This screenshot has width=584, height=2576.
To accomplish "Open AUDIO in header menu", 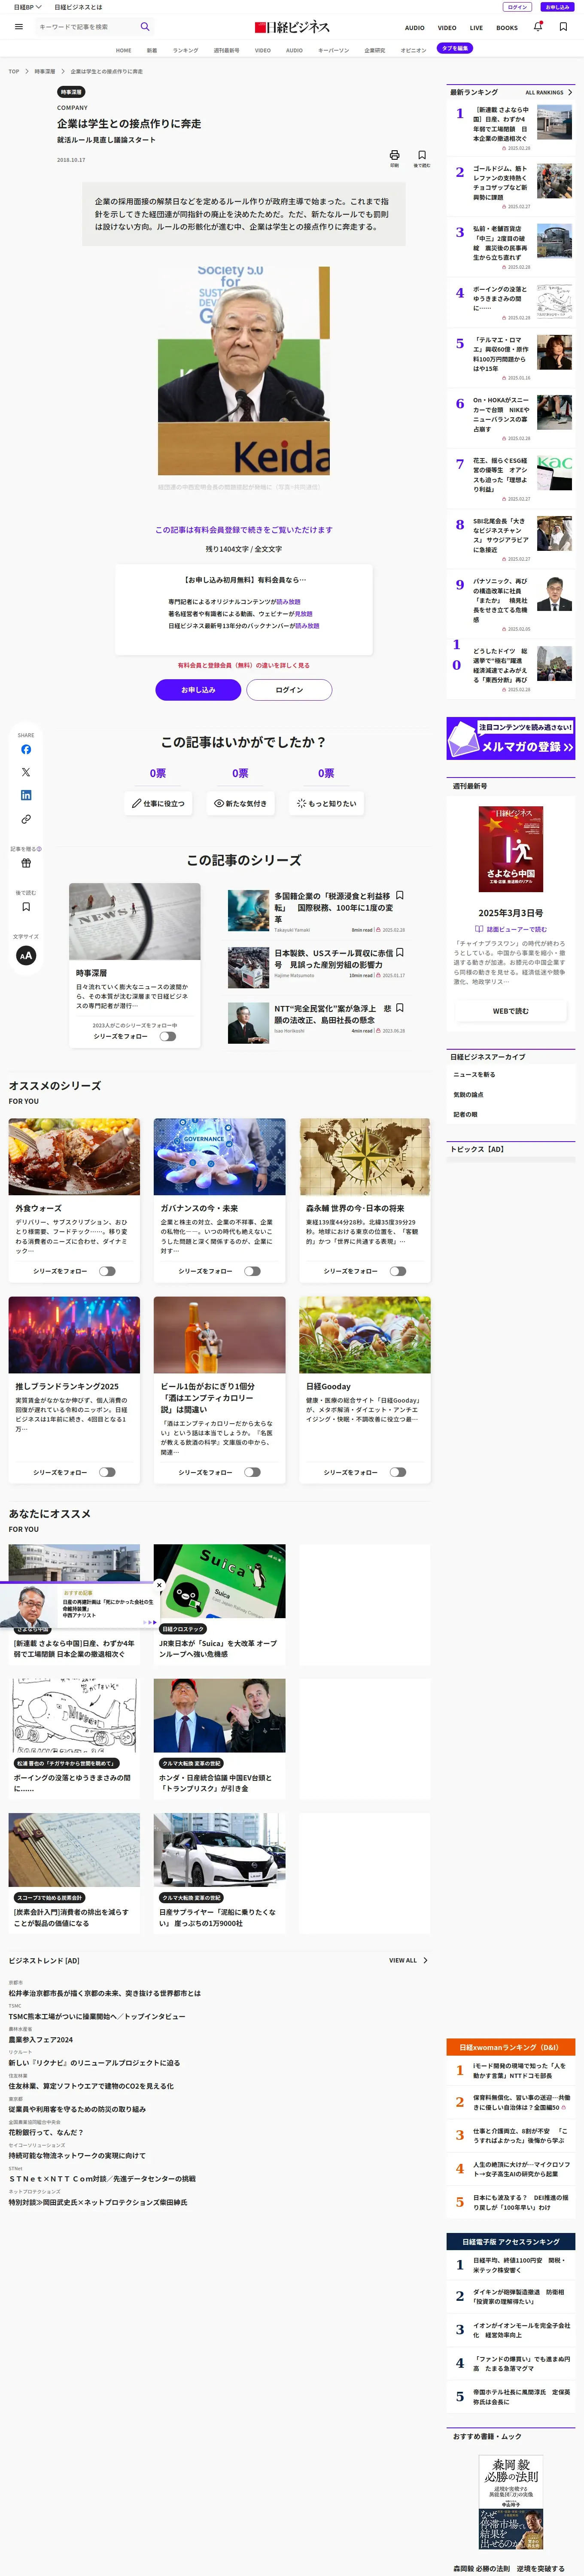I will pyautogui.click(x=414, y=28).
